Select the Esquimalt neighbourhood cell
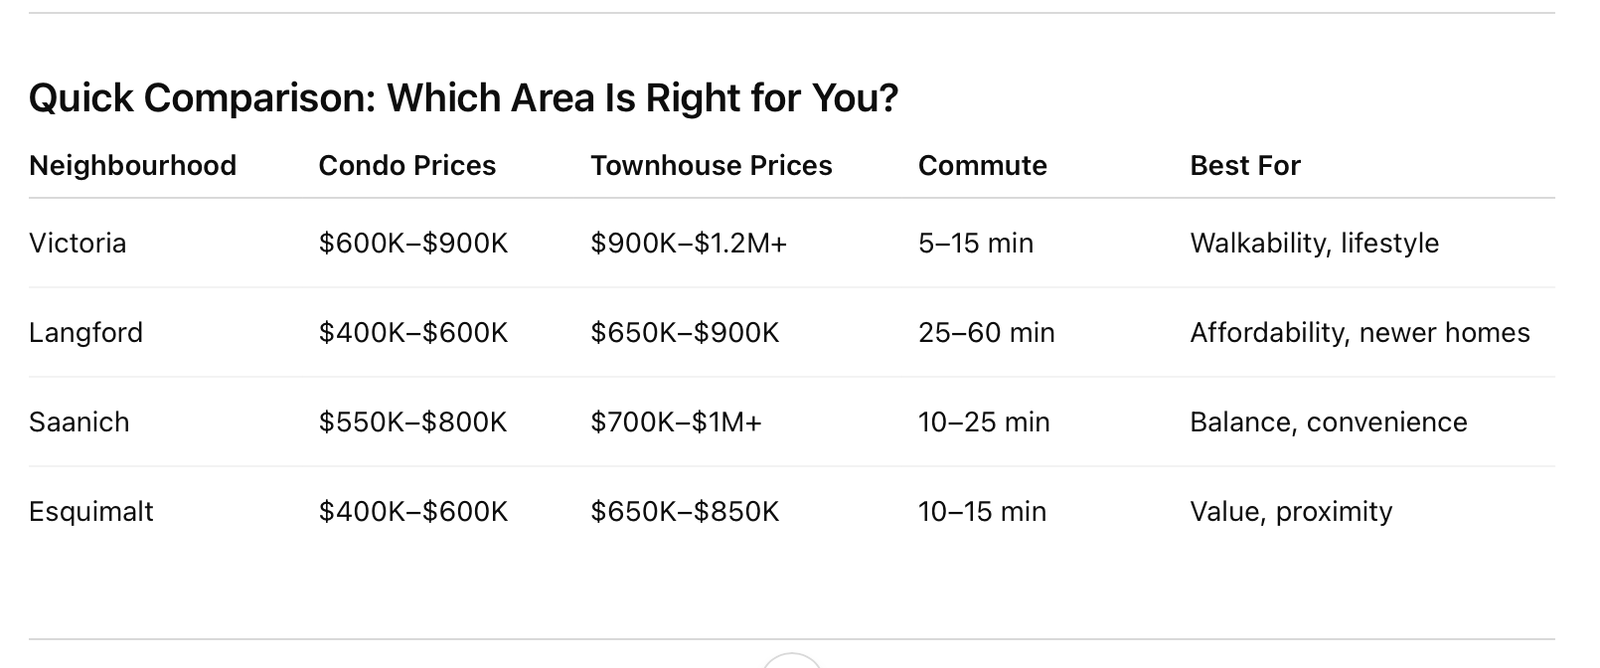 91,511
